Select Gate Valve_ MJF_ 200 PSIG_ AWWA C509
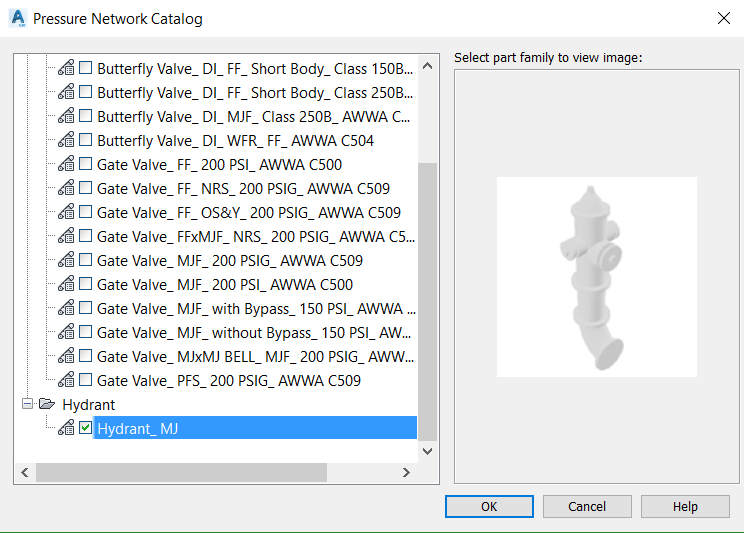This screenshot has height=533, width=744. tap(230, 261)
